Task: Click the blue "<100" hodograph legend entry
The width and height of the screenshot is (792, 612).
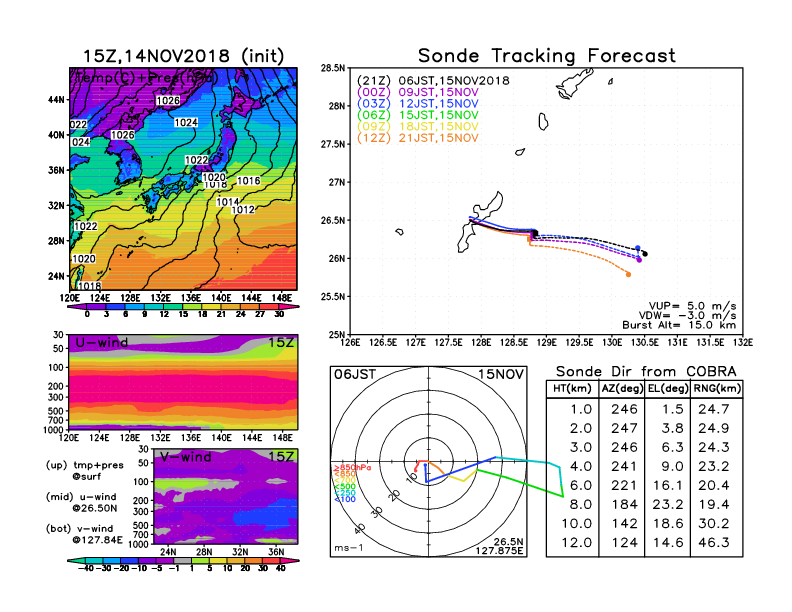Action: coord(344,499)
